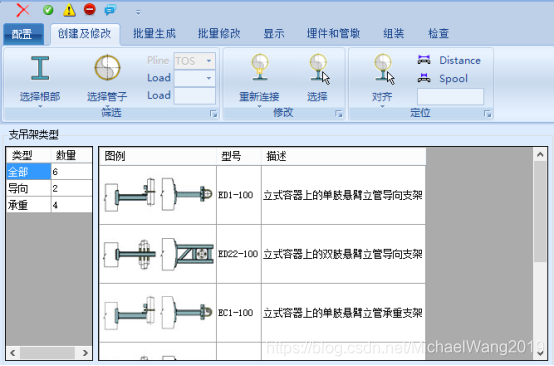Click the yellow warning triangle icon

click(69, 10)
